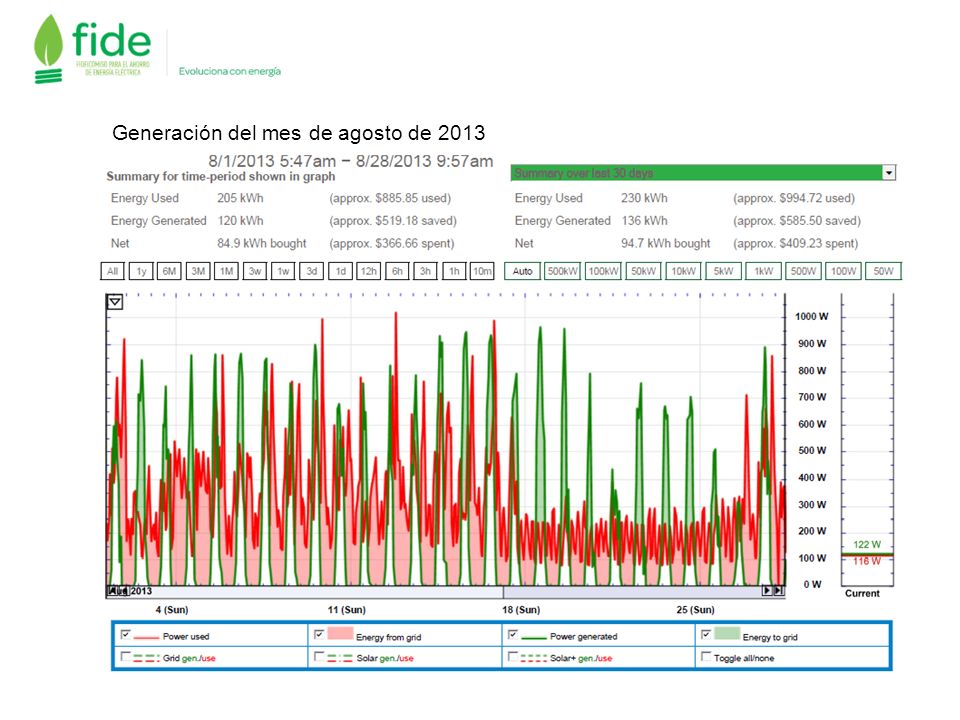Image resolution: width=960 pixels, height=720 pixels.
Task: Toggle the Energy from grid checkbox
Action: [319, 634]
